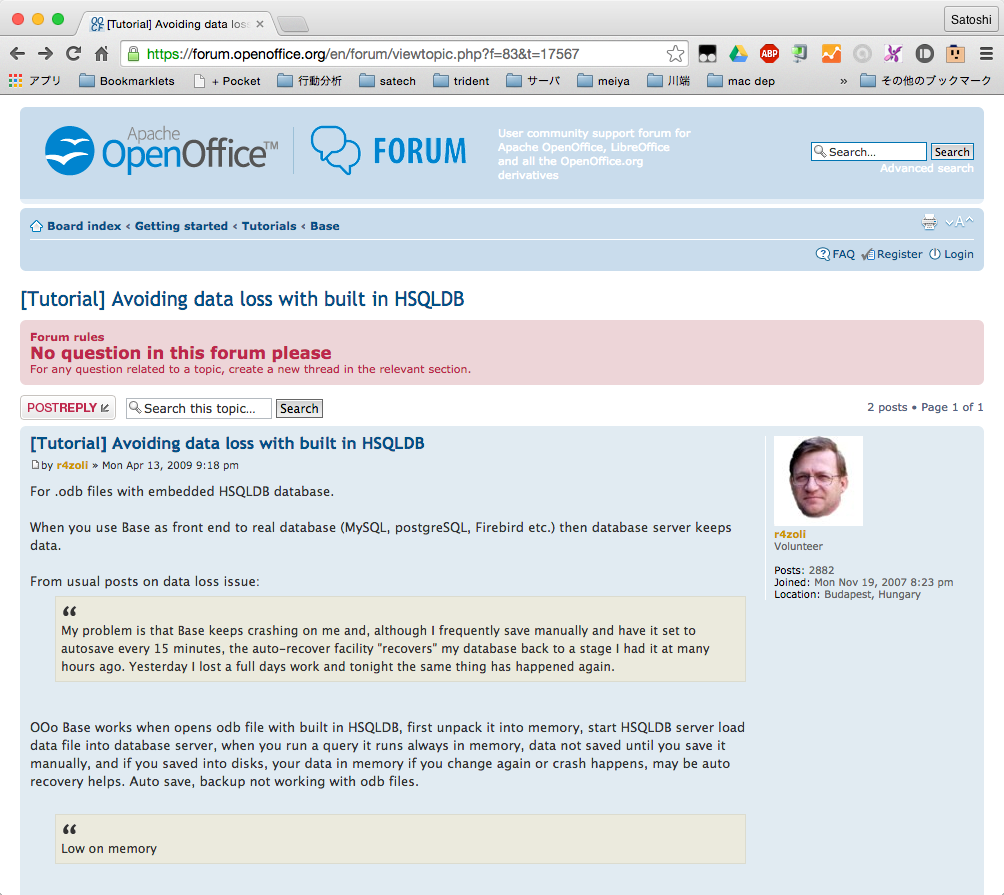This screenshot has height=895, width=1004.
Task: Open the meiya bookmark folder
Action: [604, 81]
